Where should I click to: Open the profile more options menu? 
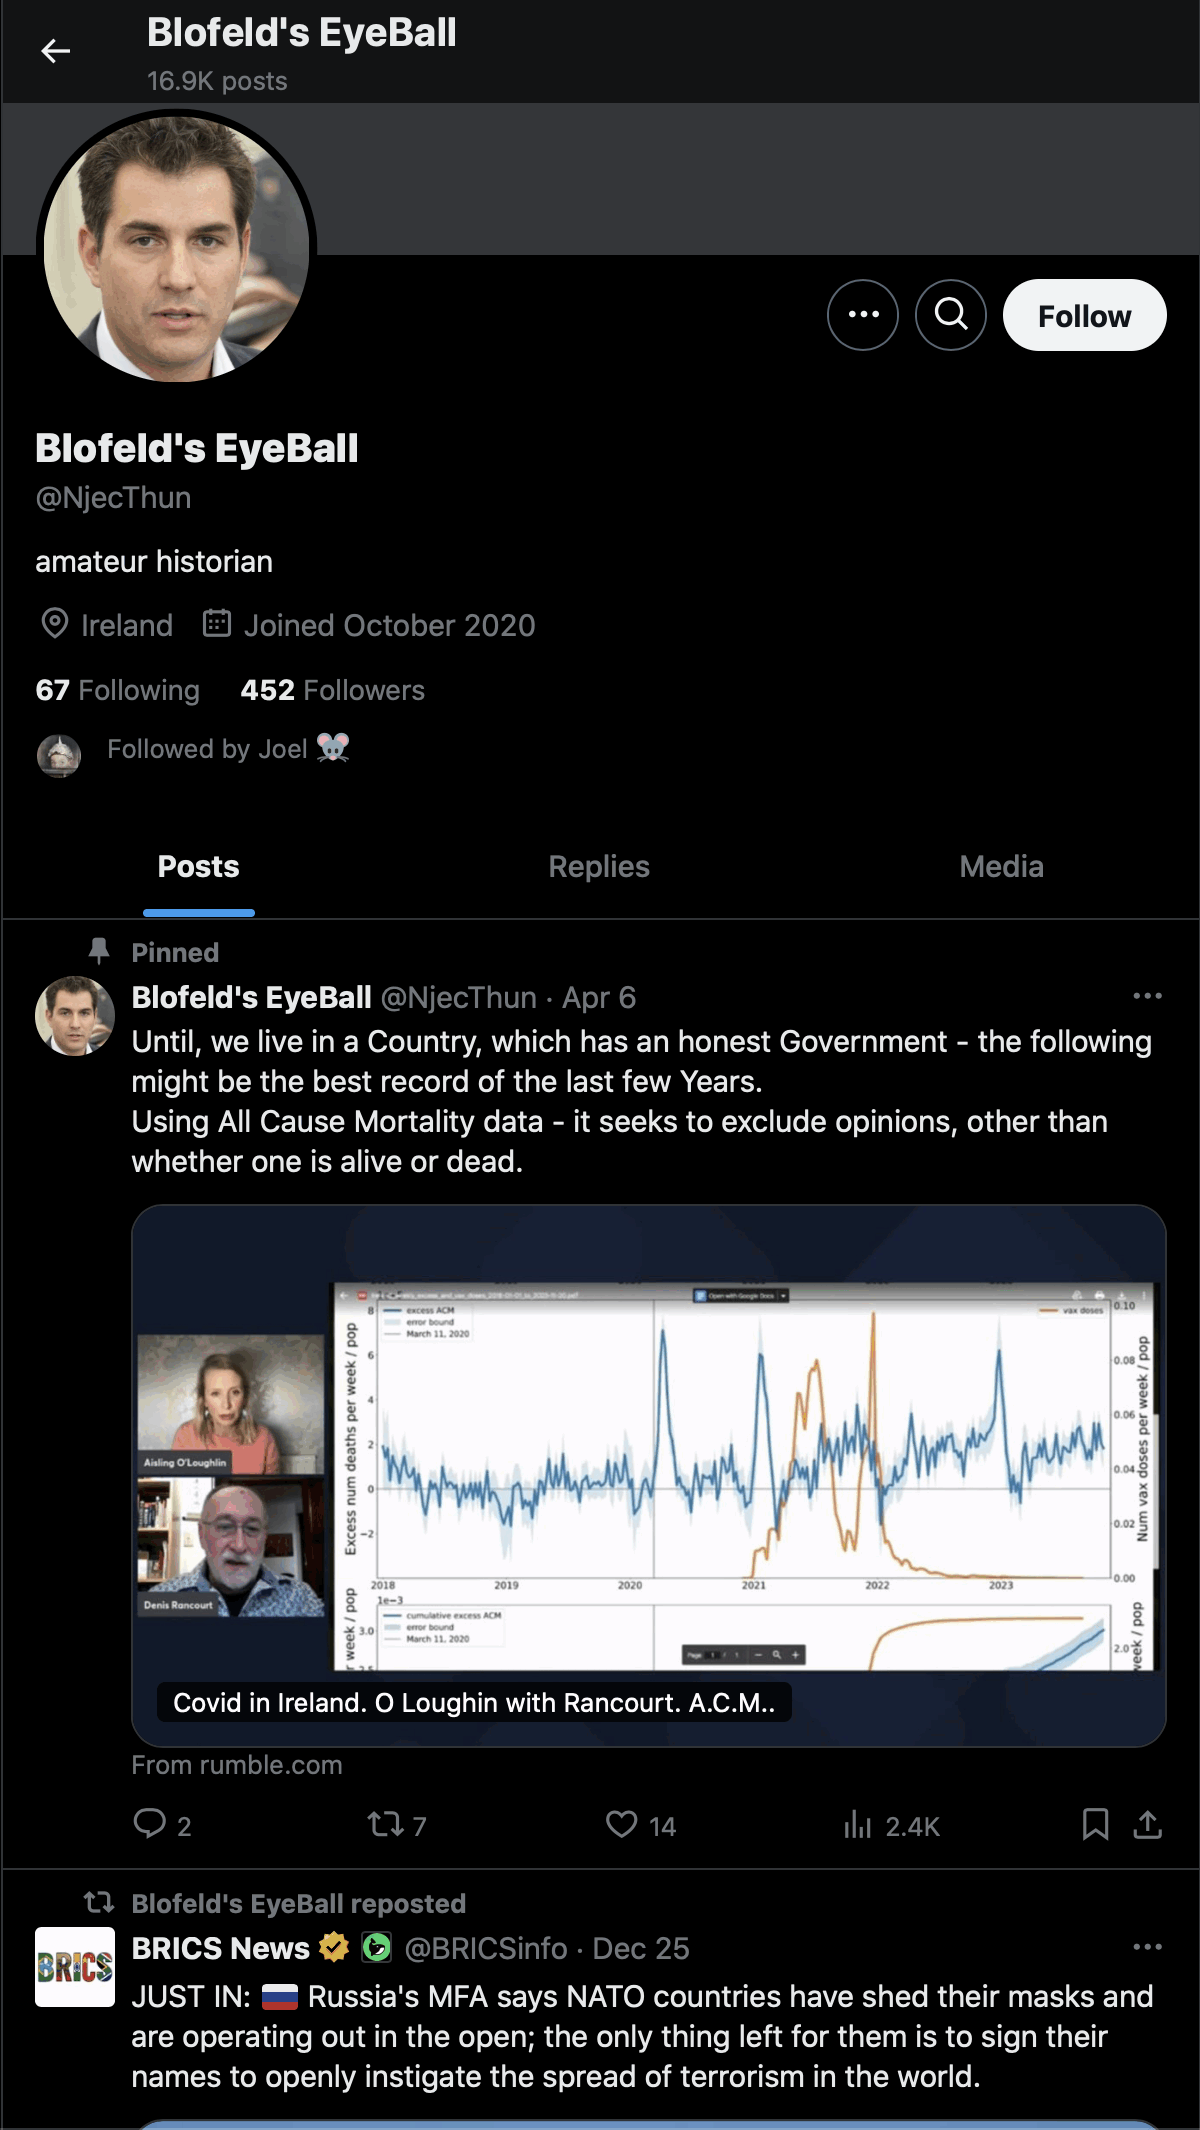862,315
